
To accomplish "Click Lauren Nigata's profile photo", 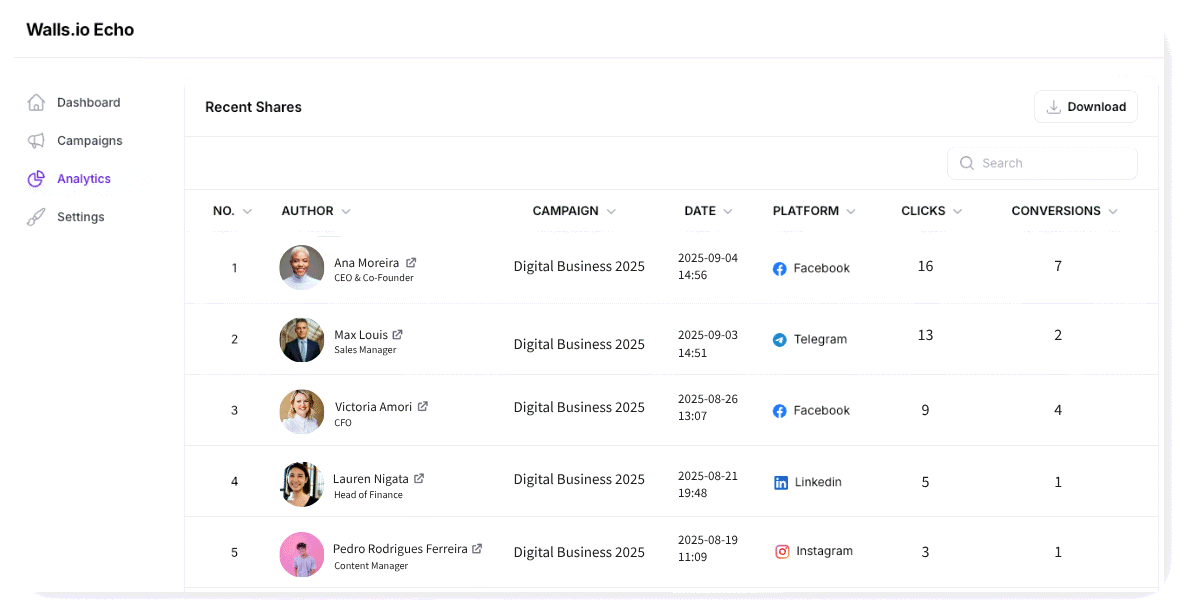I will [x=302, y=484].
